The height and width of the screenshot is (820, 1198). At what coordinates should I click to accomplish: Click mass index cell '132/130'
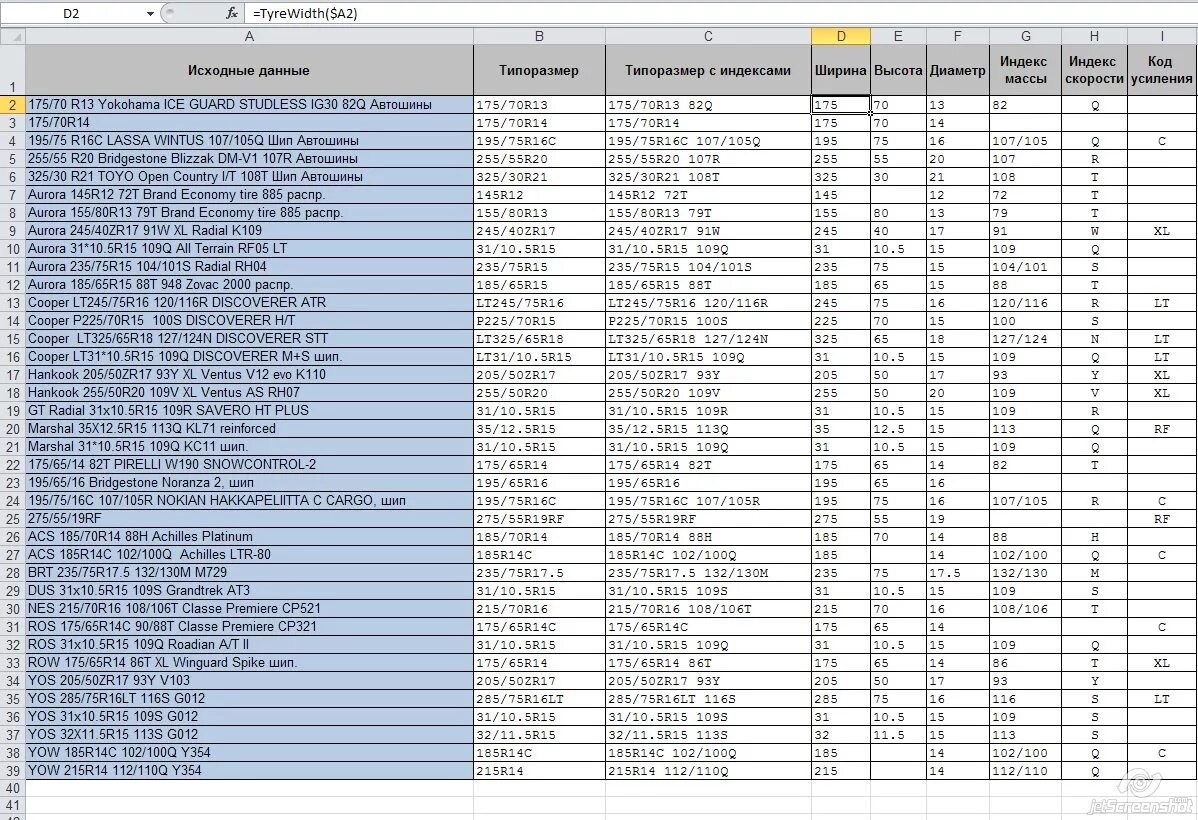pyautogui.click(x=1025, y=572)
